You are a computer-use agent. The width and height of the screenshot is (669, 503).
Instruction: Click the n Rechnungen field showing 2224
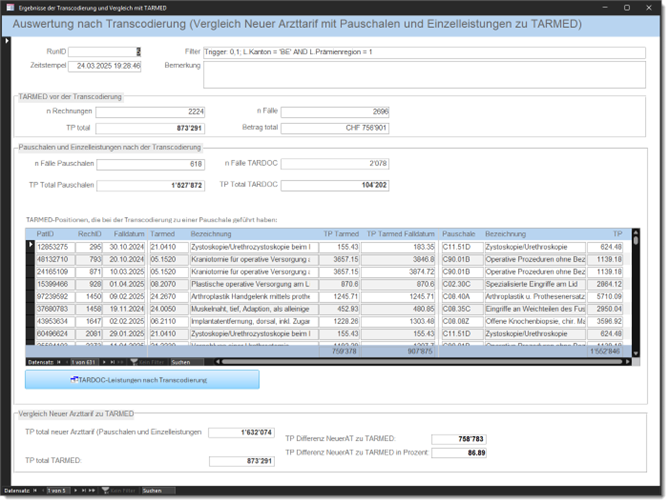click(150, 112)
